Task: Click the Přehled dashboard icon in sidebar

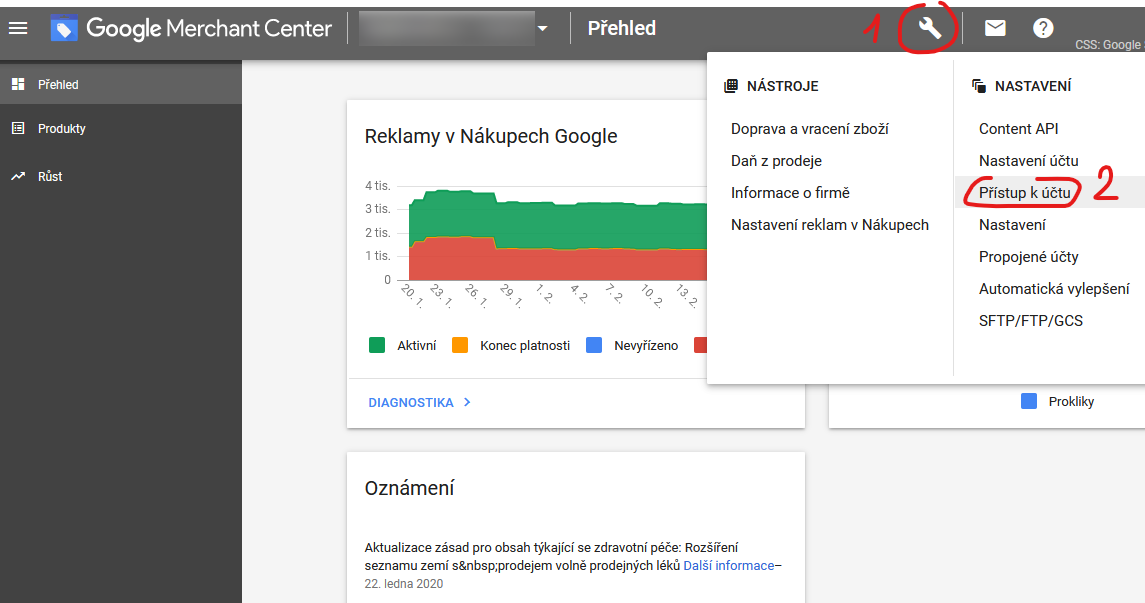Action: [x=18, y=85]
